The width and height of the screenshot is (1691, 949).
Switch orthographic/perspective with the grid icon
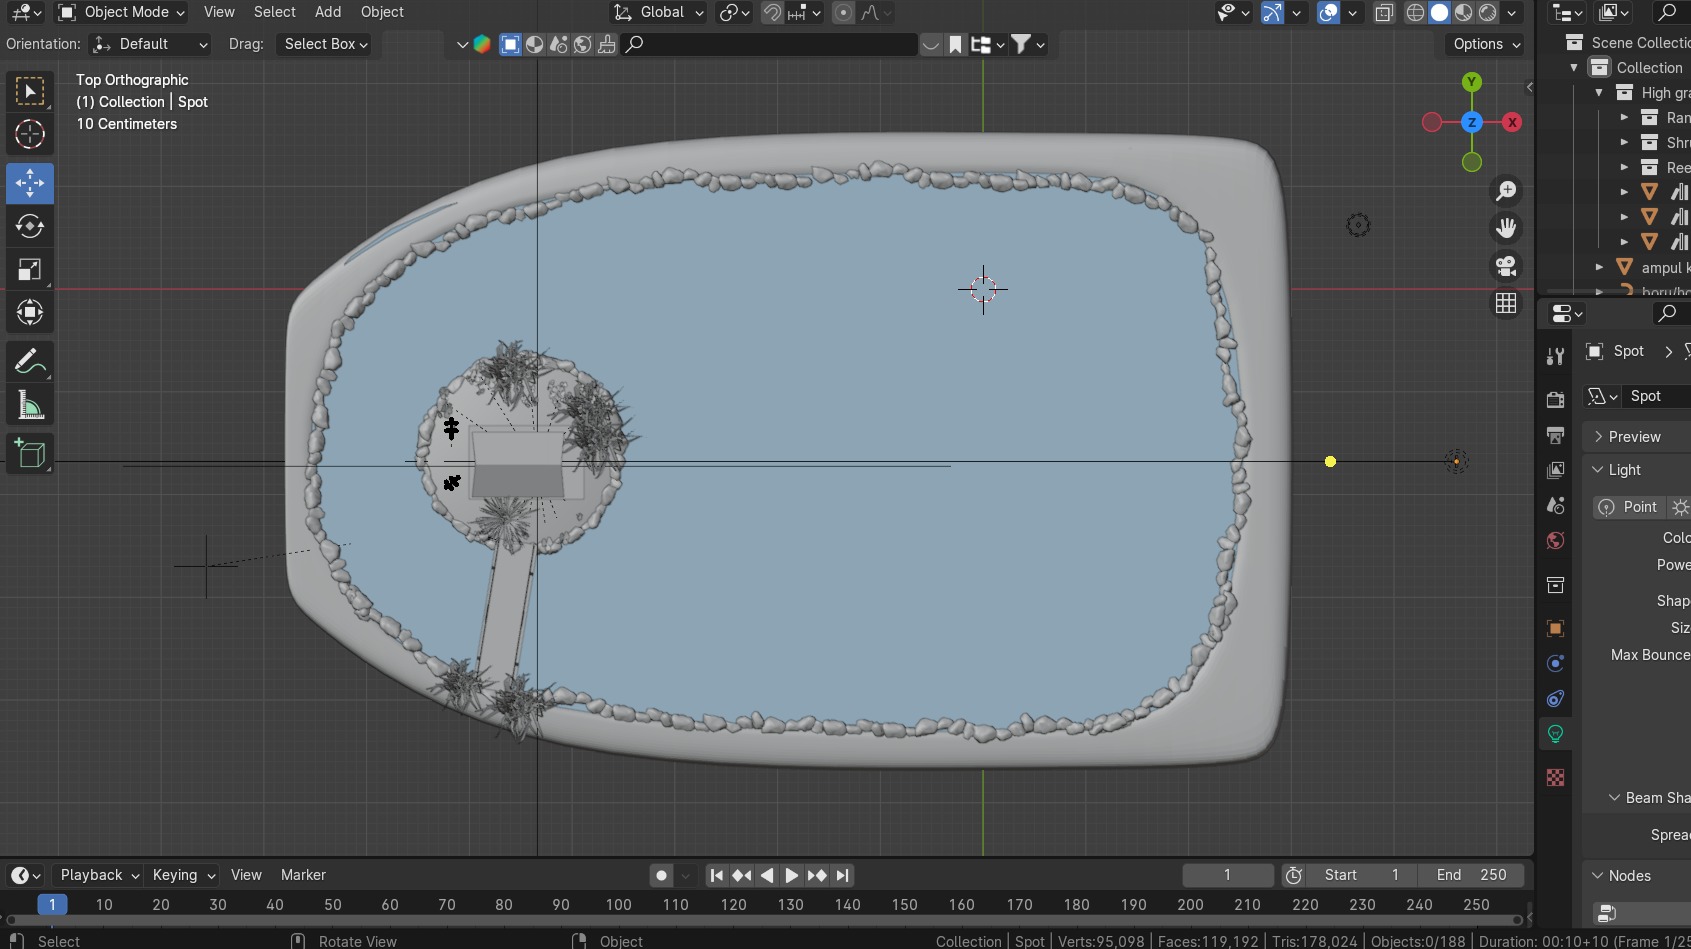1506,303
